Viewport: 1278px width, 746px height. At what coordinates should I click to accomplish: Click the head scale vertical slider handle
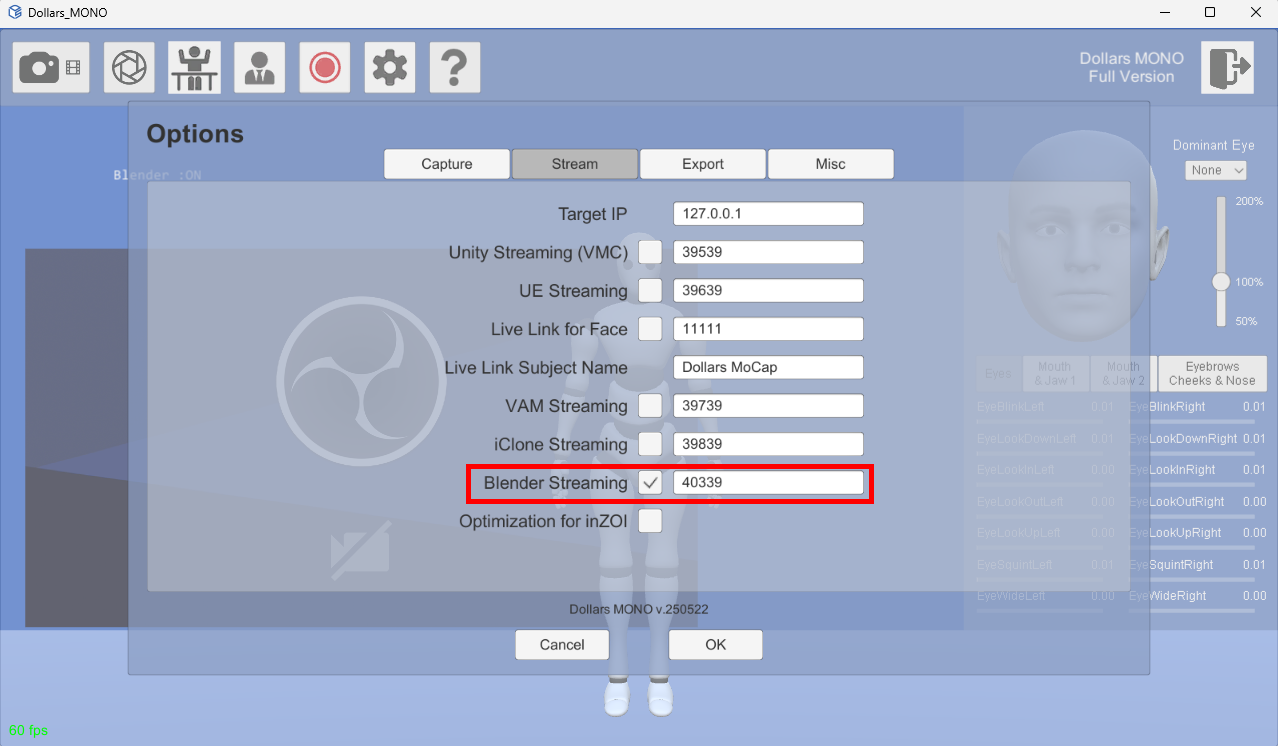(x=1221, y=282)
